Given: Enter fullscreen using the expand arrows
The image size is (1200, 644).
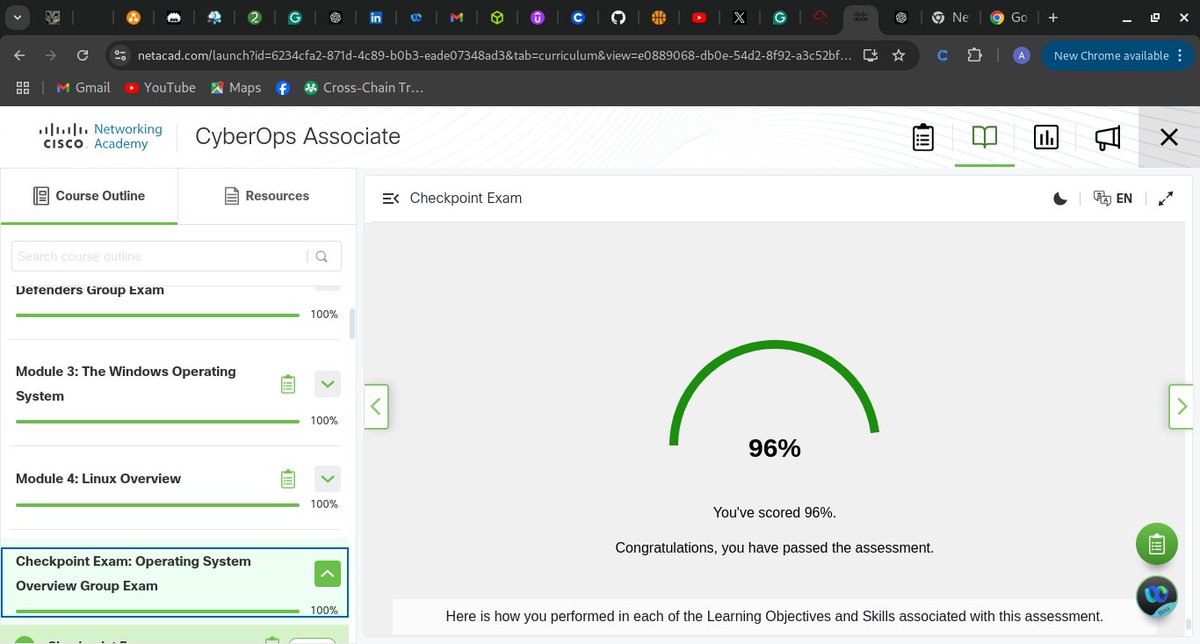Looking at the screenshot, I should 1165,198.
